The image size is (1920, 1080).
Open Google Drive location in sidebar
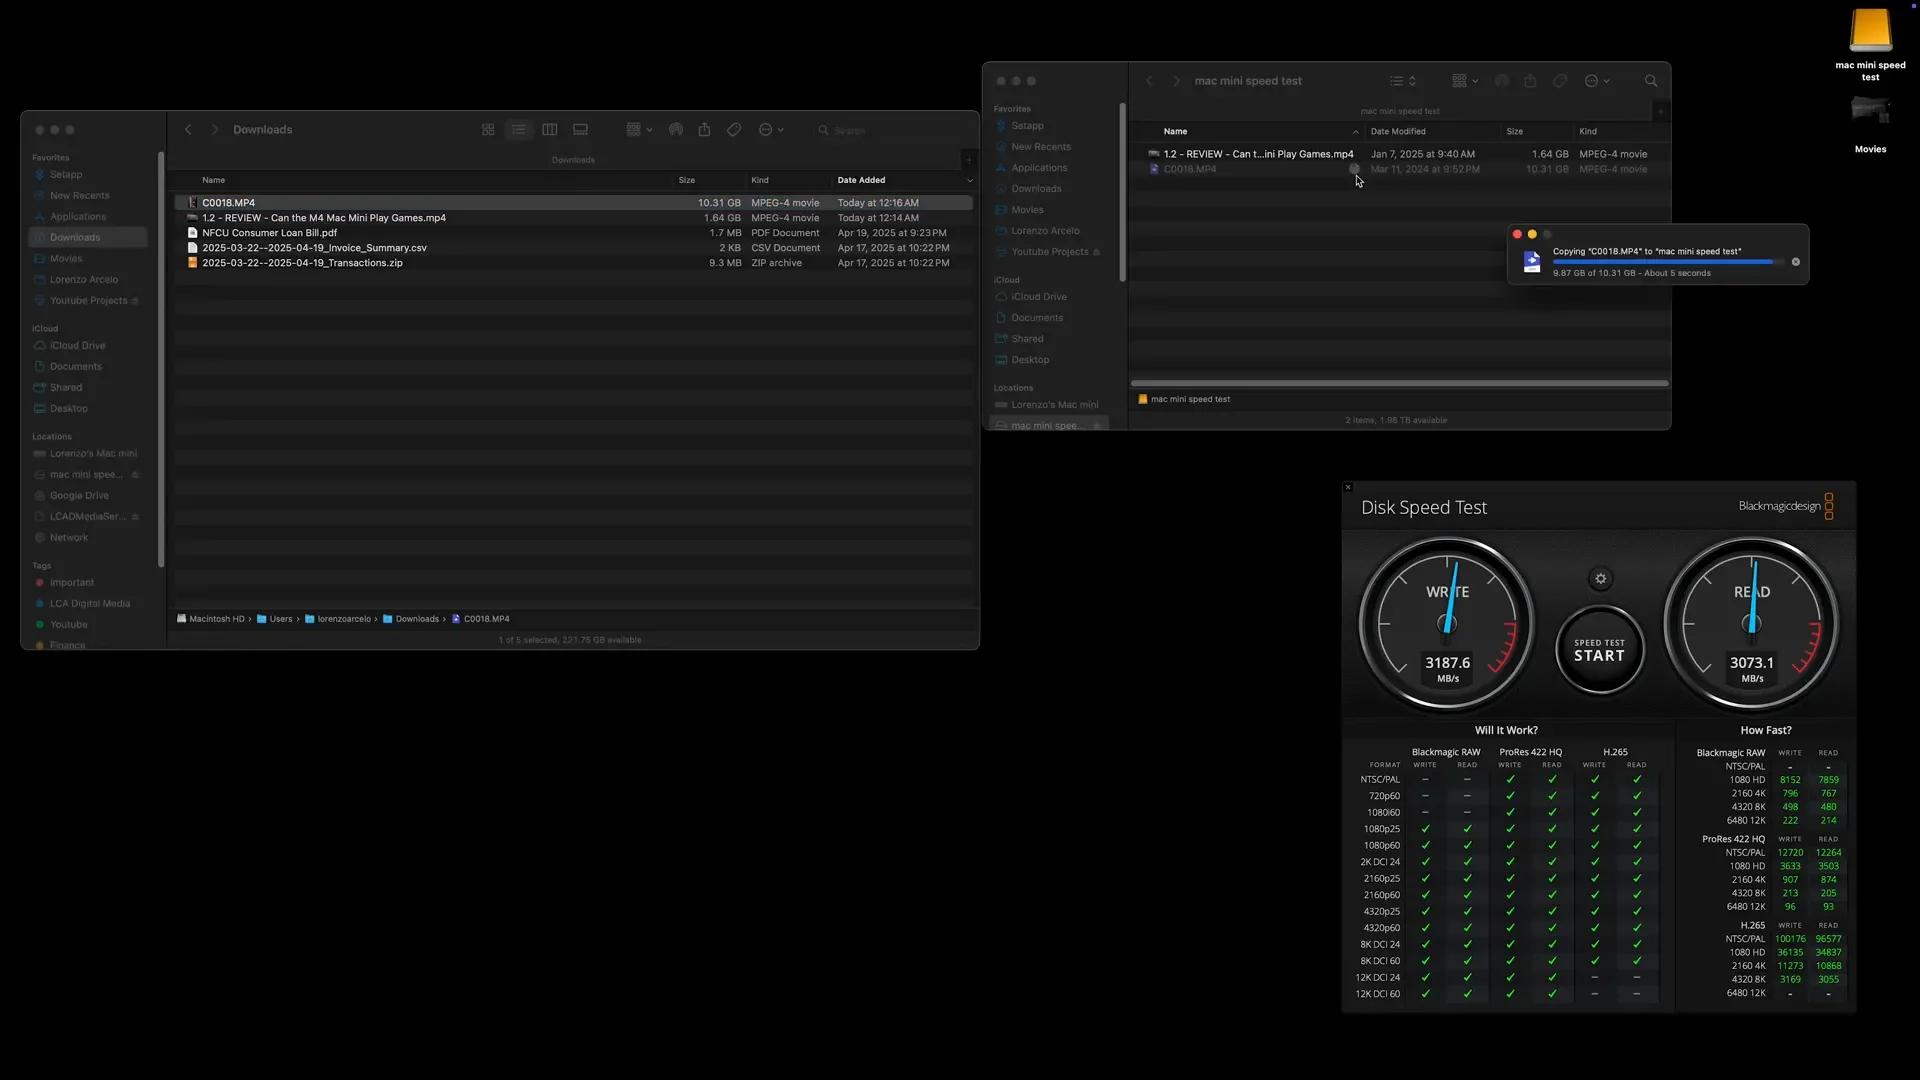[x=79, y=496]
